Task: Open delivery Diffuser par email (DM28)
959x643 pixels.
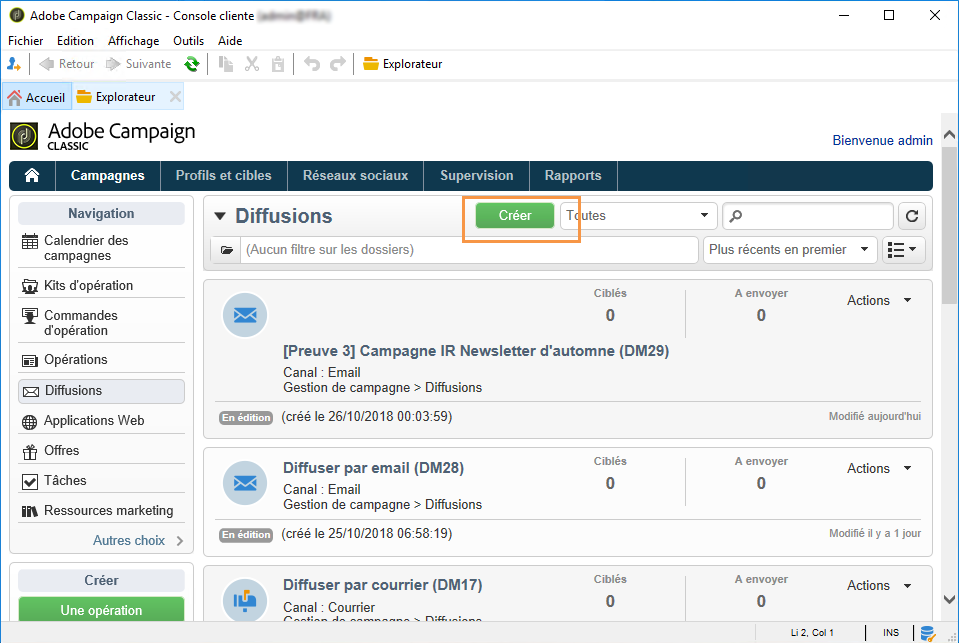Action: tap(373, 468)
